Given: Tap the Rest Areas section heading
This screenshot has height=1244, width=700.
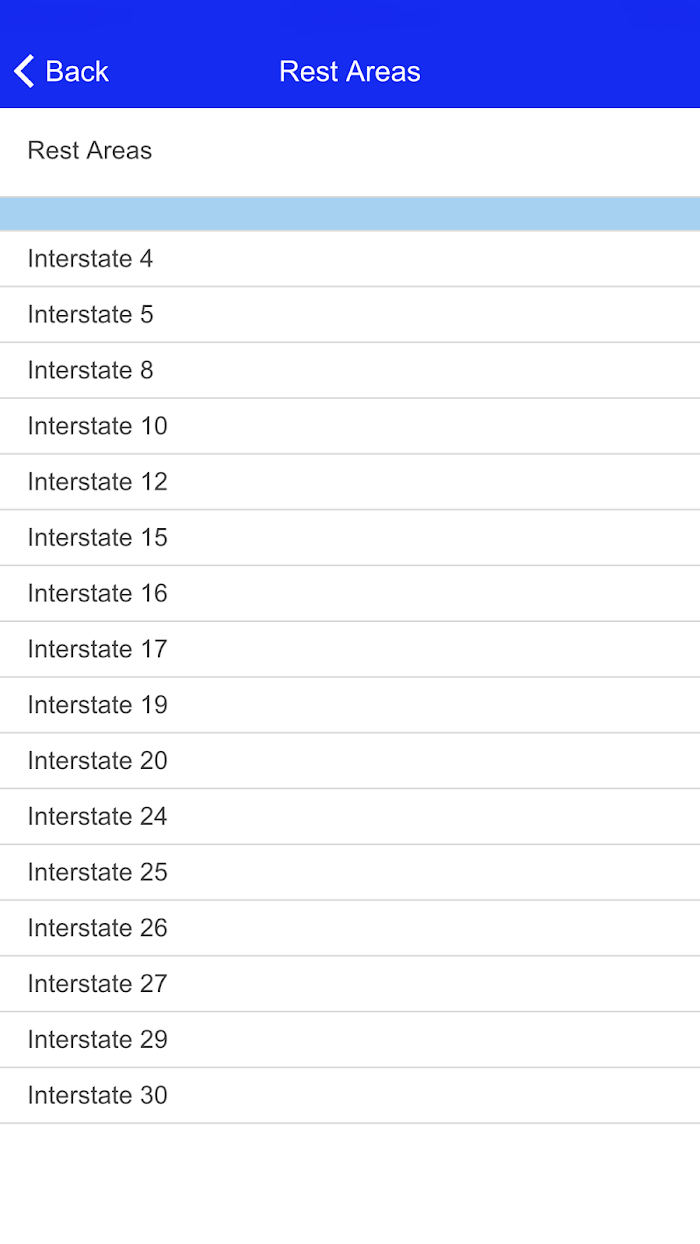Looking at the screenshot, I should [x=90, y=151].
